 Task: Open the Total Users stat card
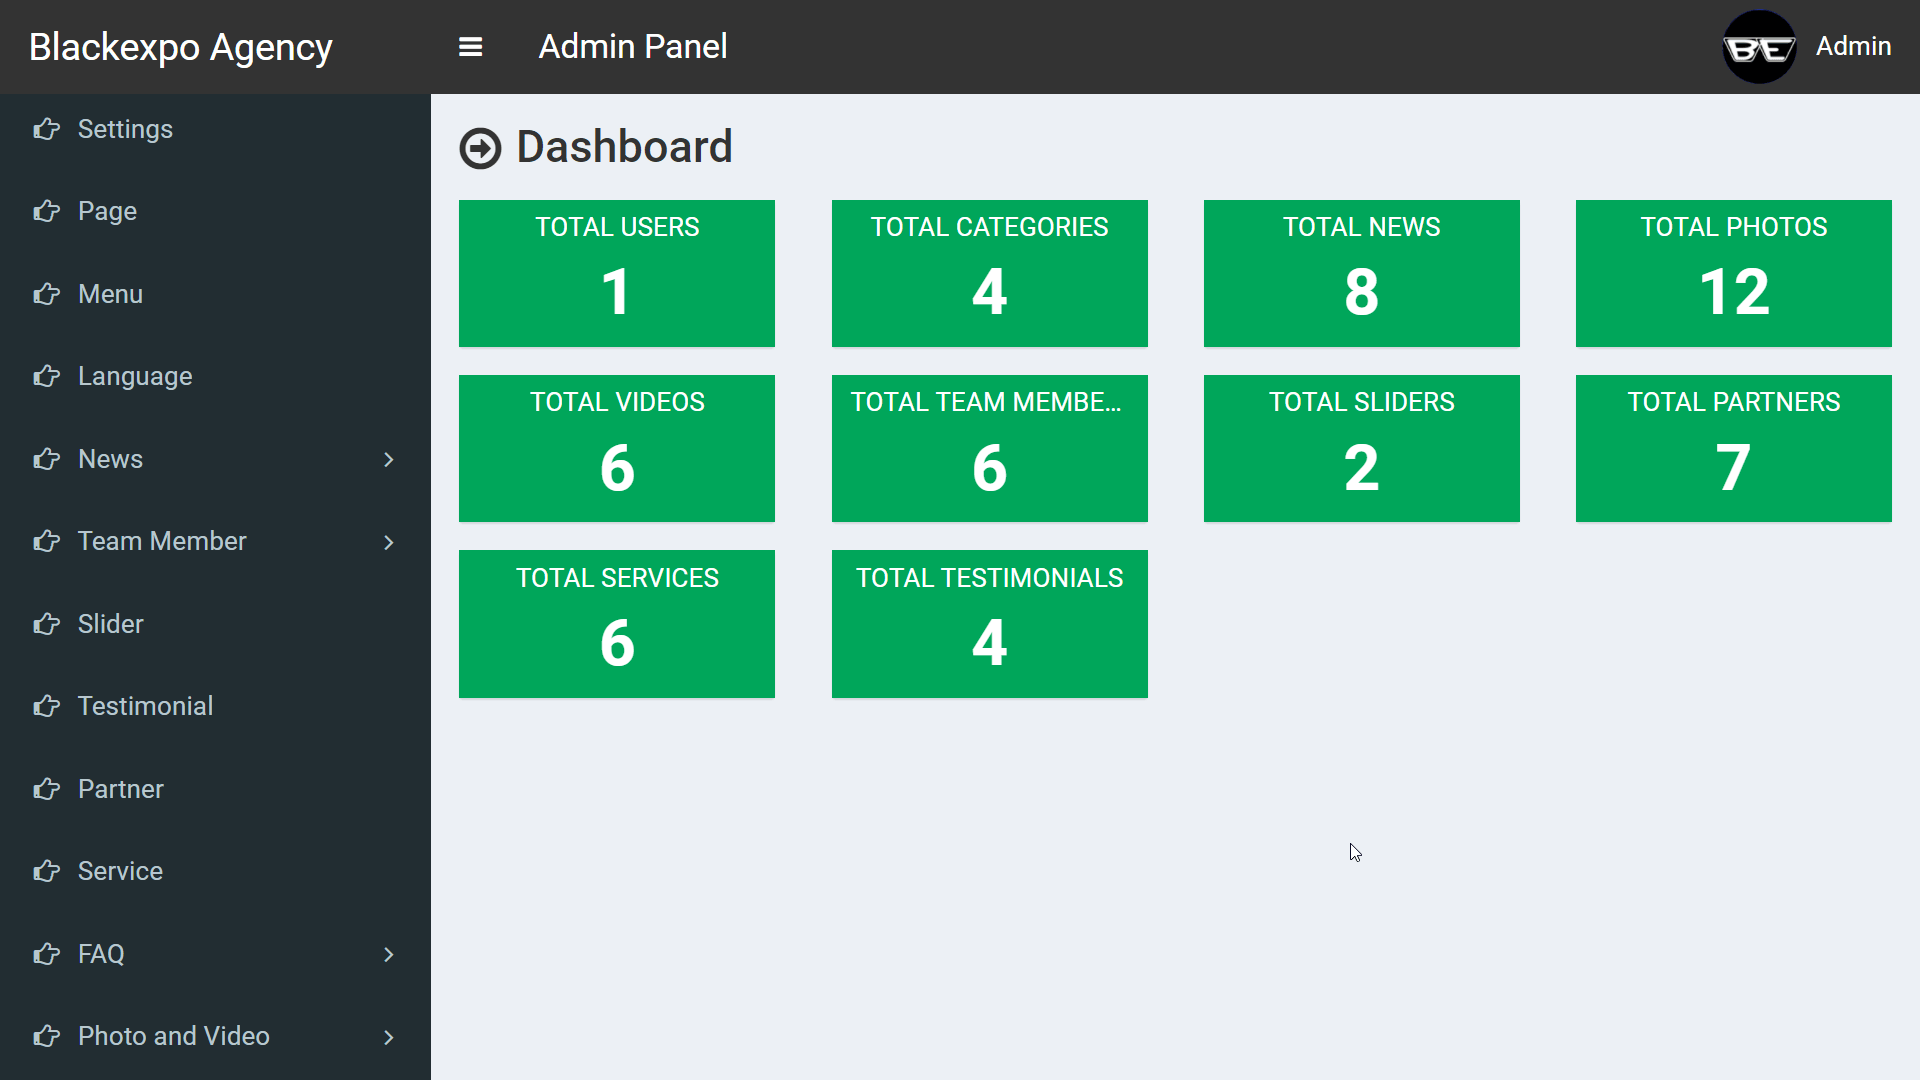coord(616,273)
